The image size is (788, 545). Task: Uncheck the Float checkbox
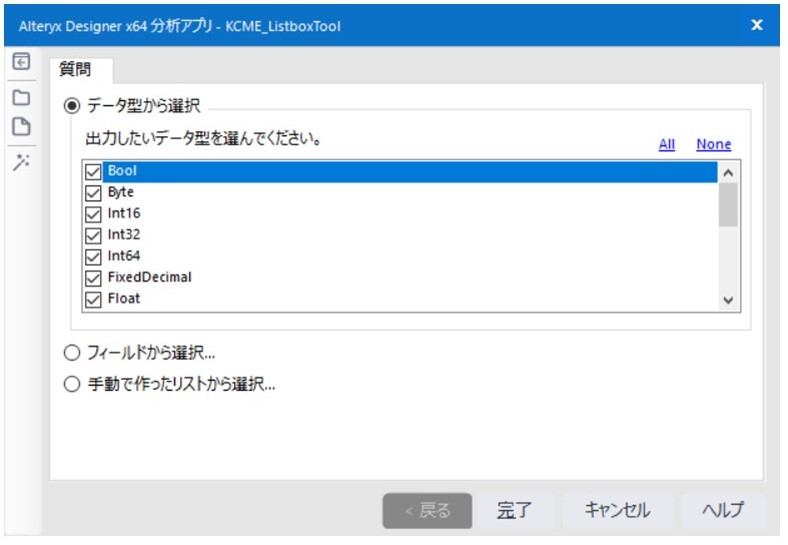click(95, 299)
